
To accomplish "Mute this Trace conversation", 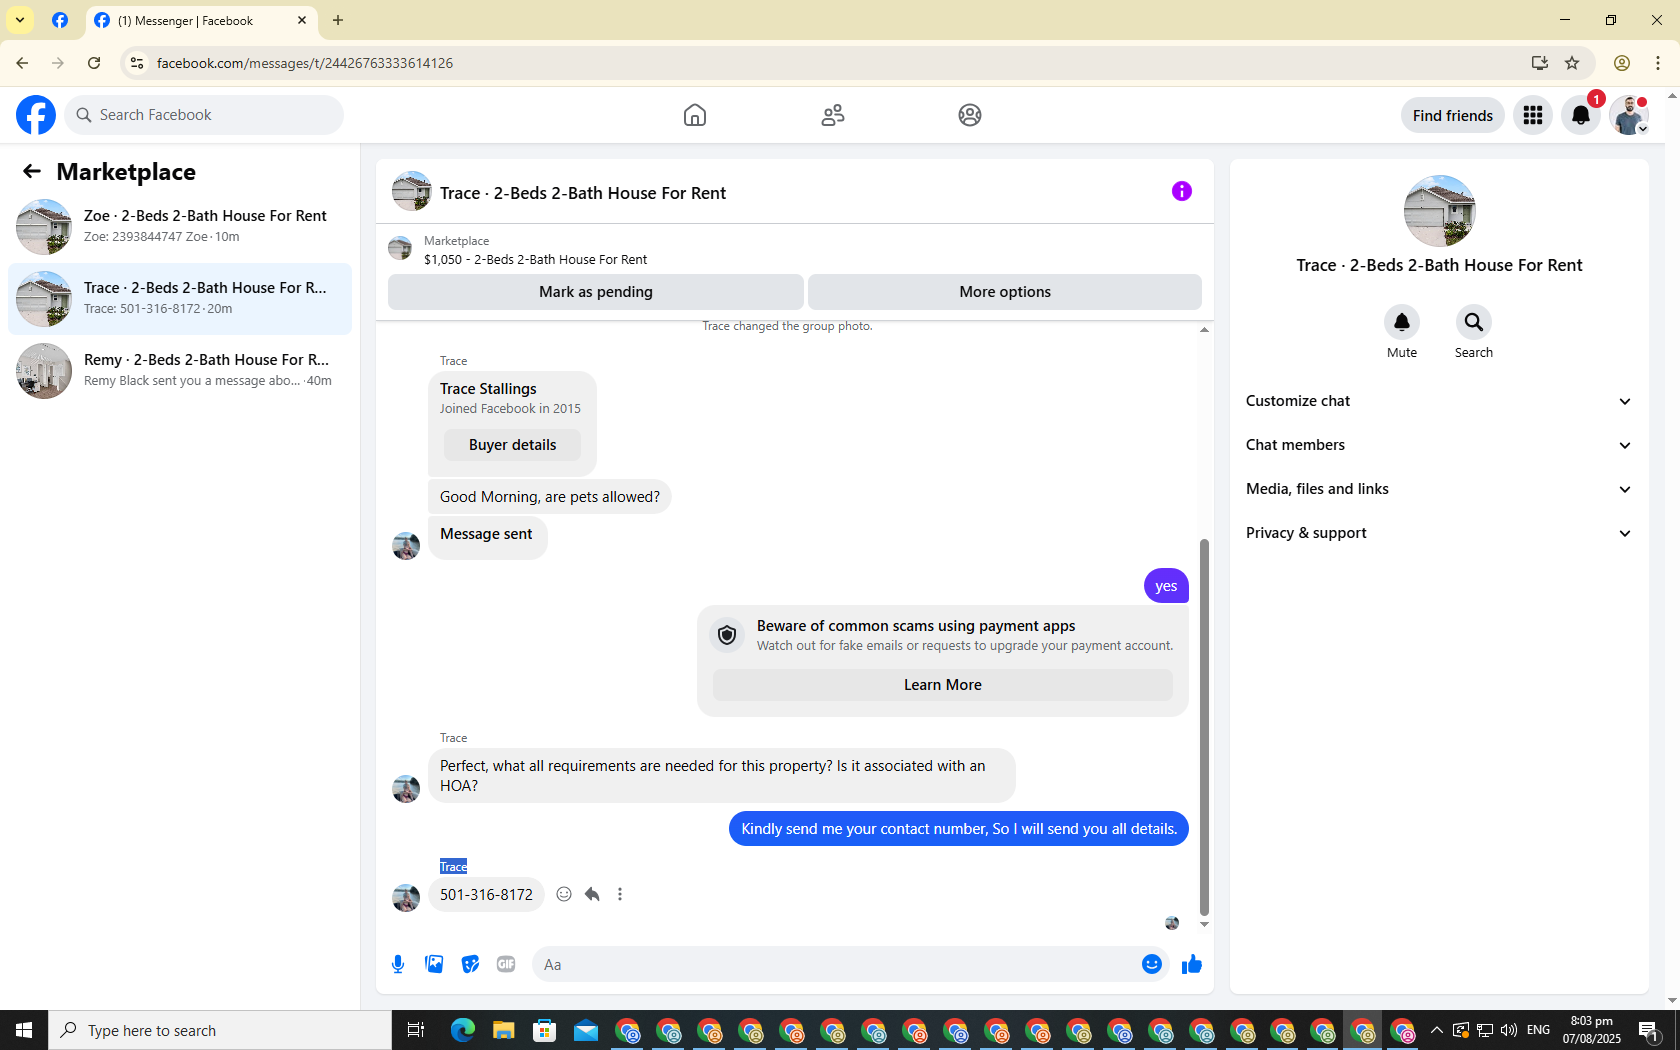I will (x=1402, y=322).
